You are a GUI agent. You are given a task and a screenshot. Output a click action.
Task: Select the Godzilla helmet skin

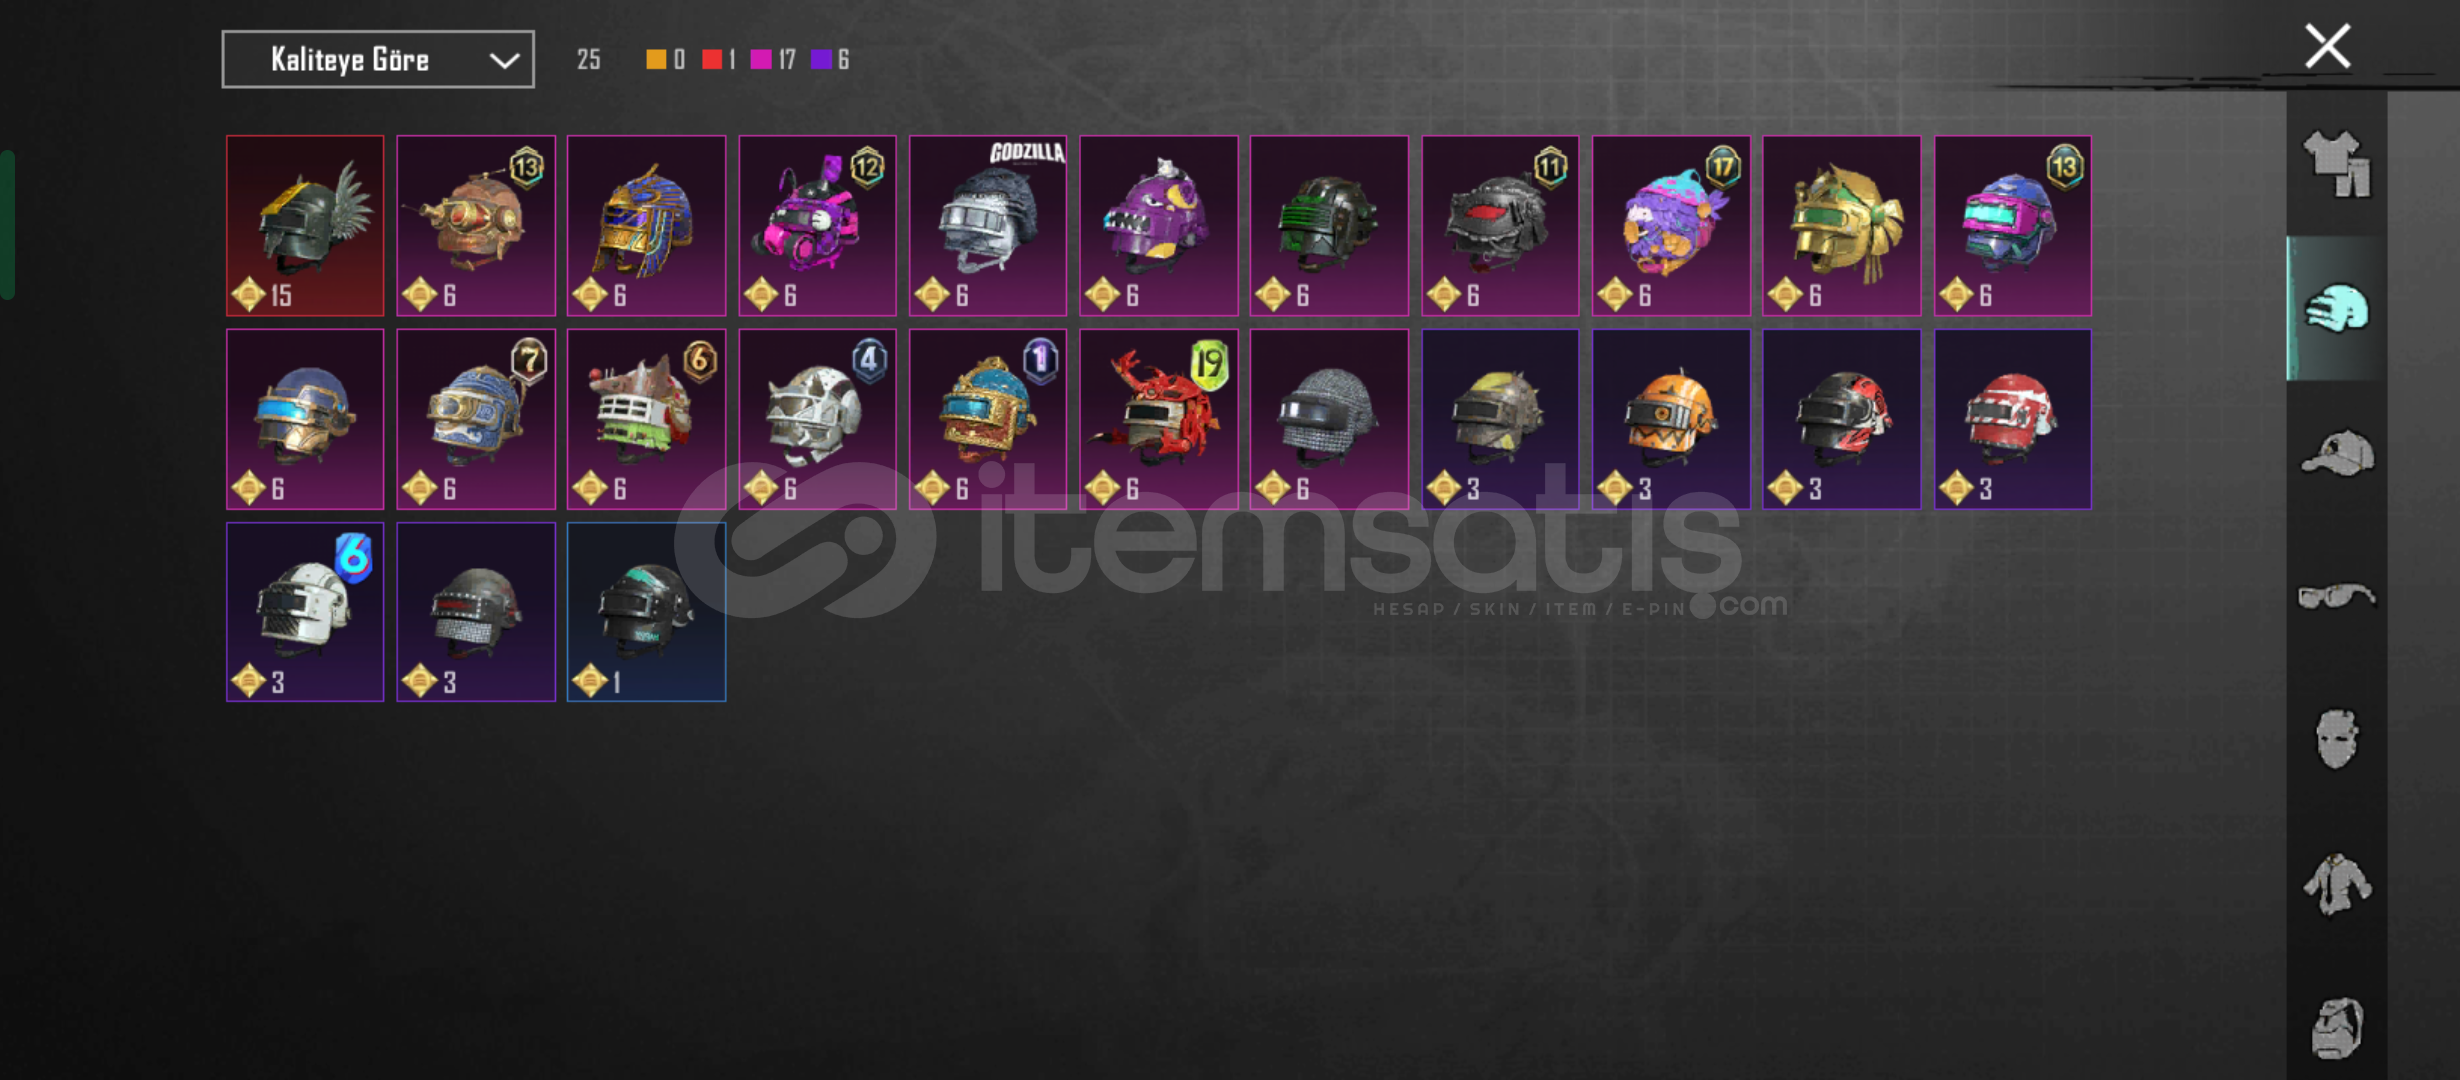[x=988, y=226]
